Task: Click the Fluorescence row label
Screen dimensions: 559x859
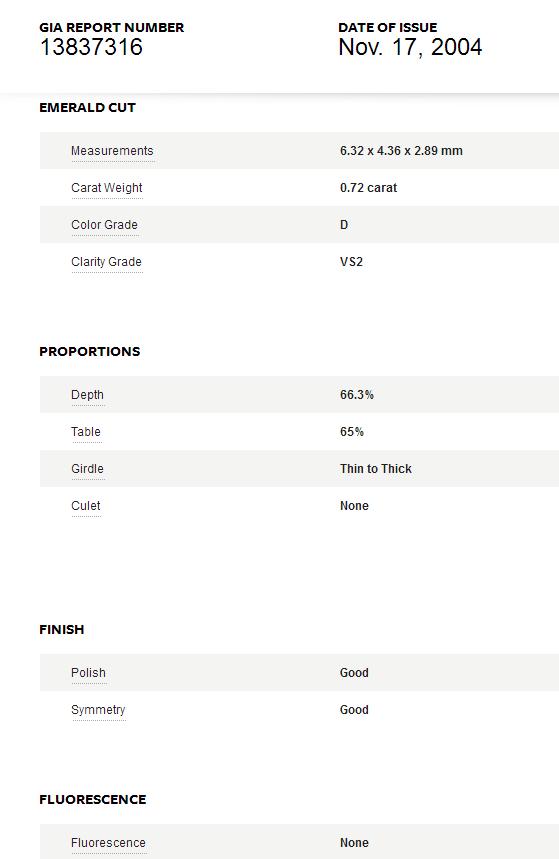Action: 109,843
